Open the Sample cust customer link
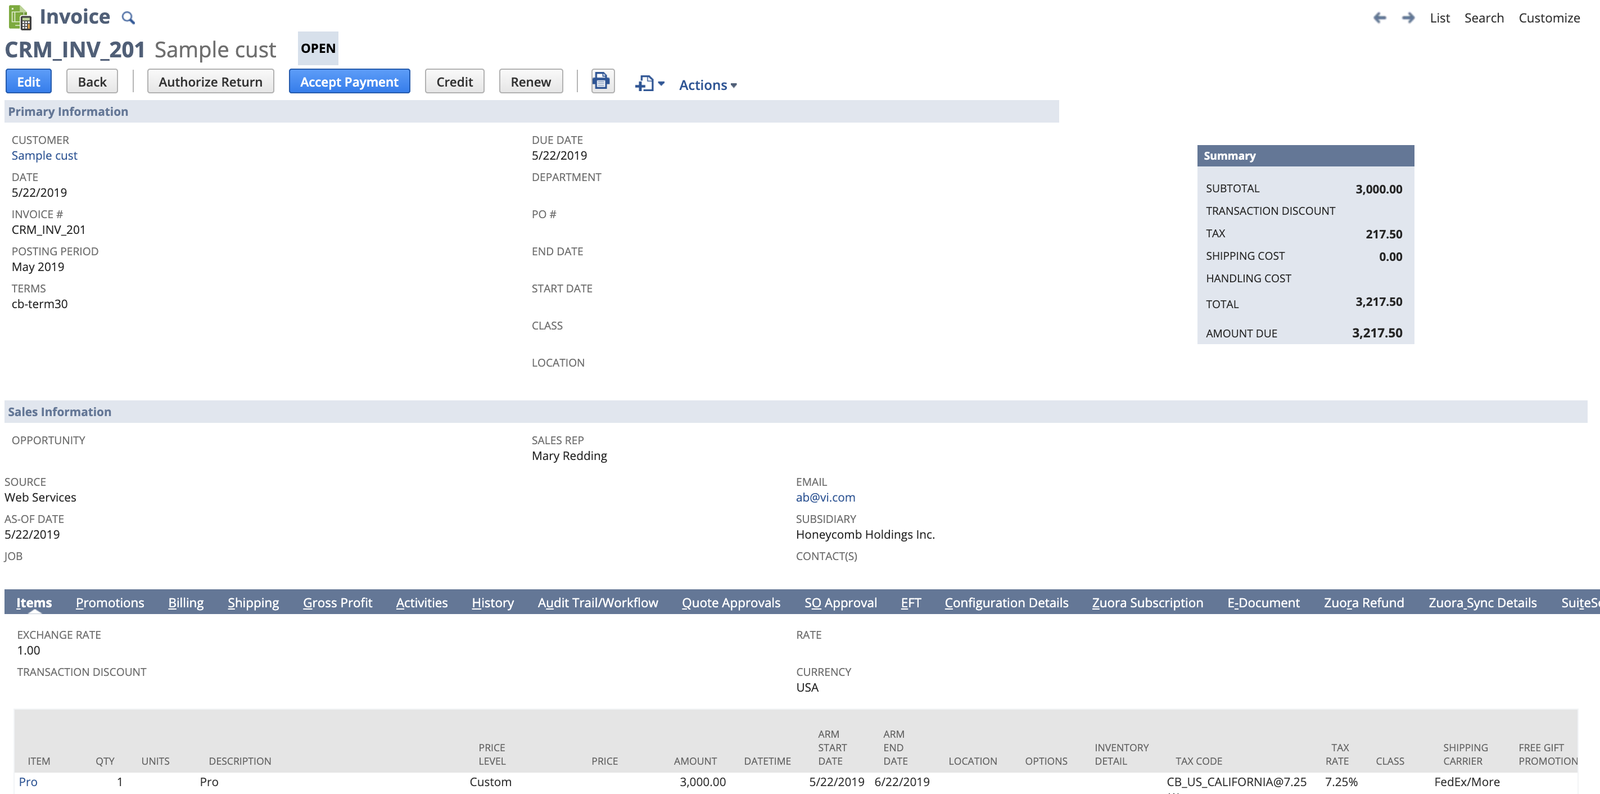This screenshot has height=794, width=1600. click(x=44, y=156)
